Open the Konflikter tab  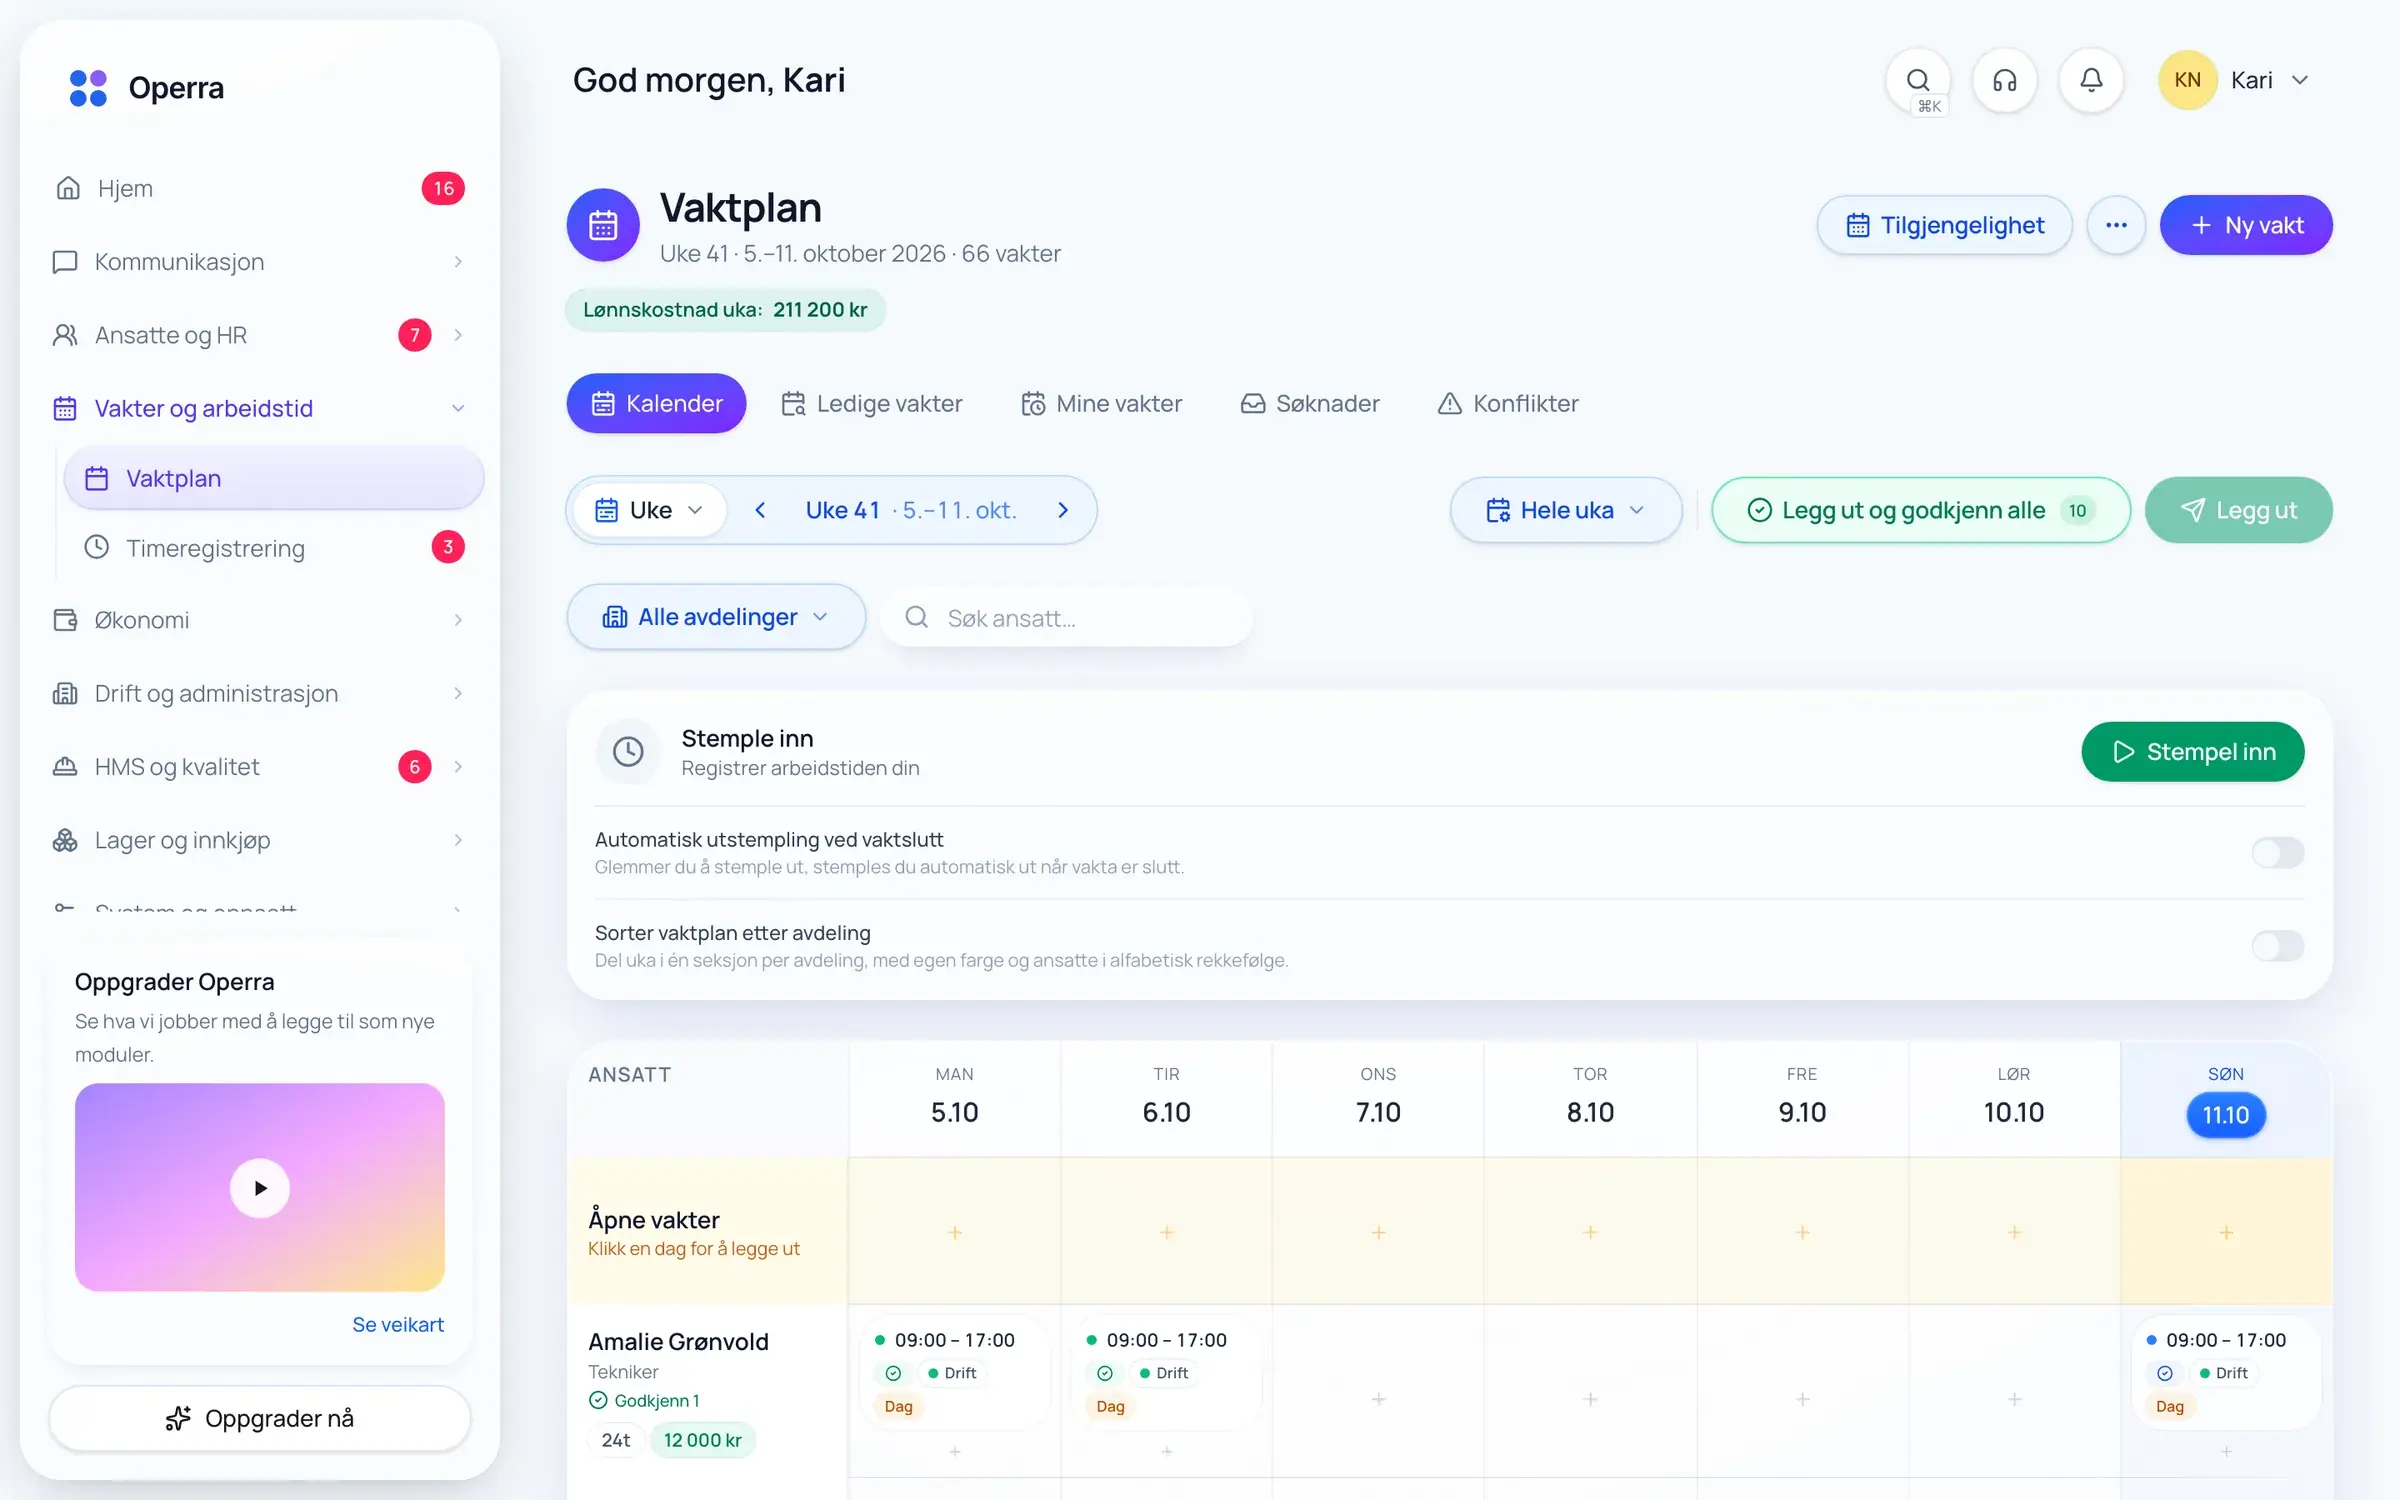1508,403
